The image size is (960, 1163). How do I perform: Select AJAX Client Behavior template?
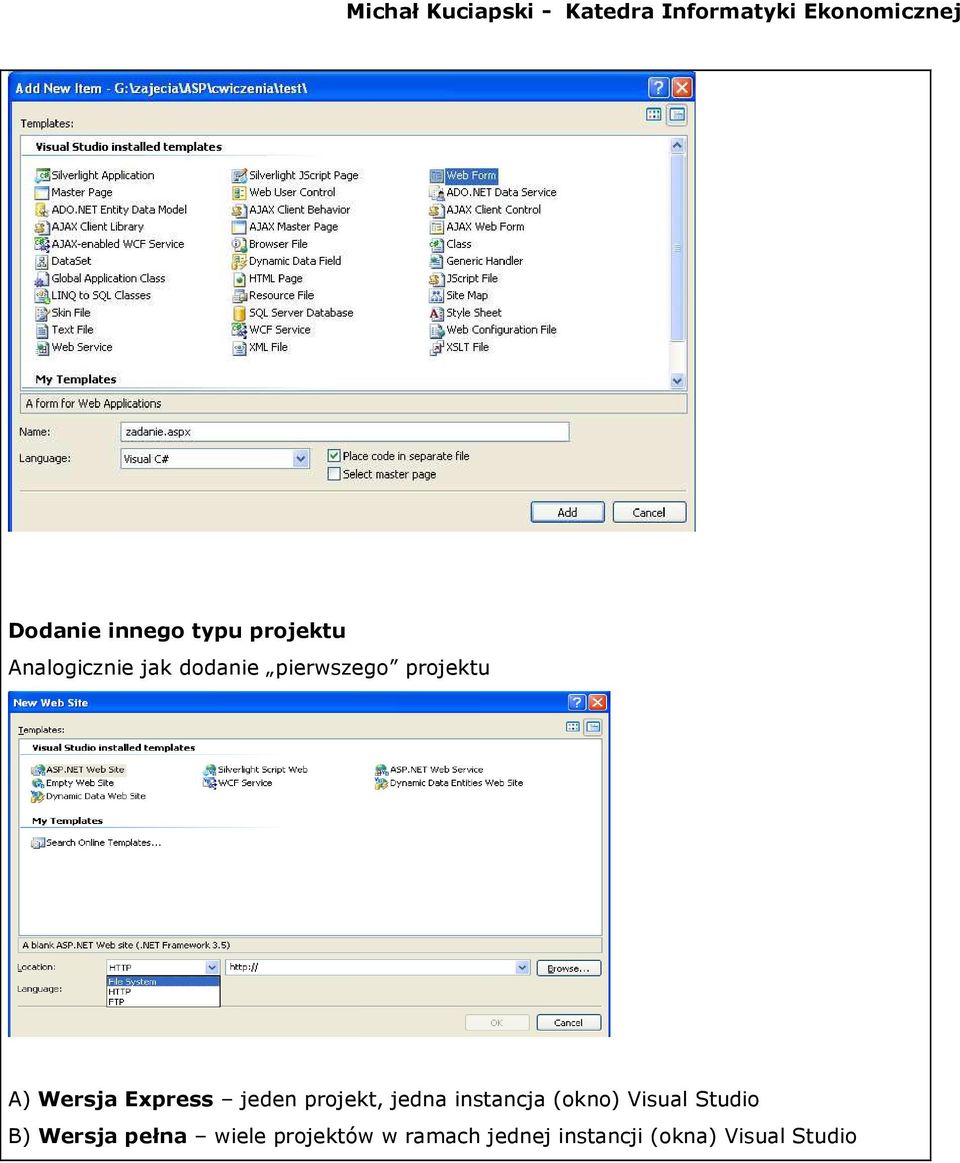click(291, 210)
